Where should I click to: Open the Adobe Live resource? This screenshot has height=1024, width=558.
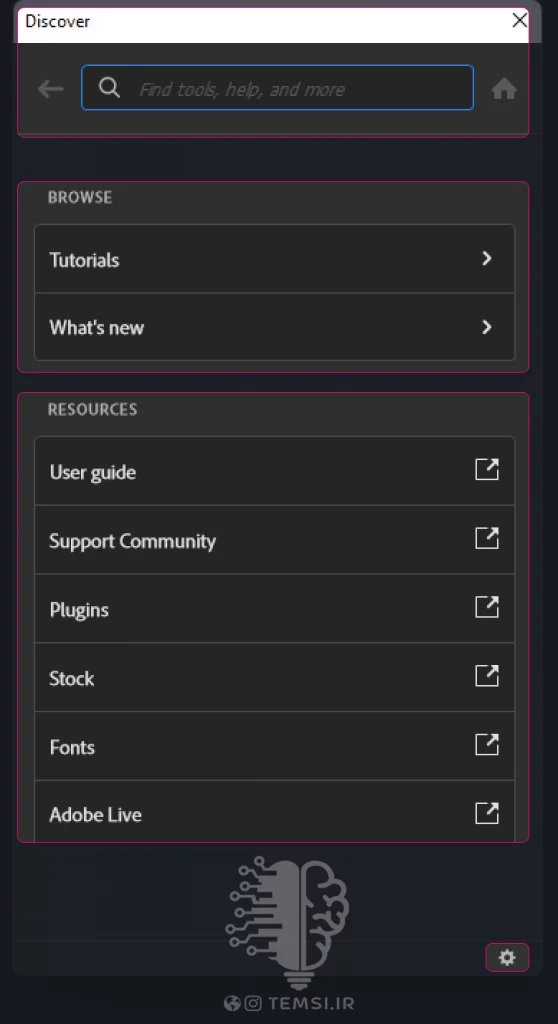click(x=274, y=811)
